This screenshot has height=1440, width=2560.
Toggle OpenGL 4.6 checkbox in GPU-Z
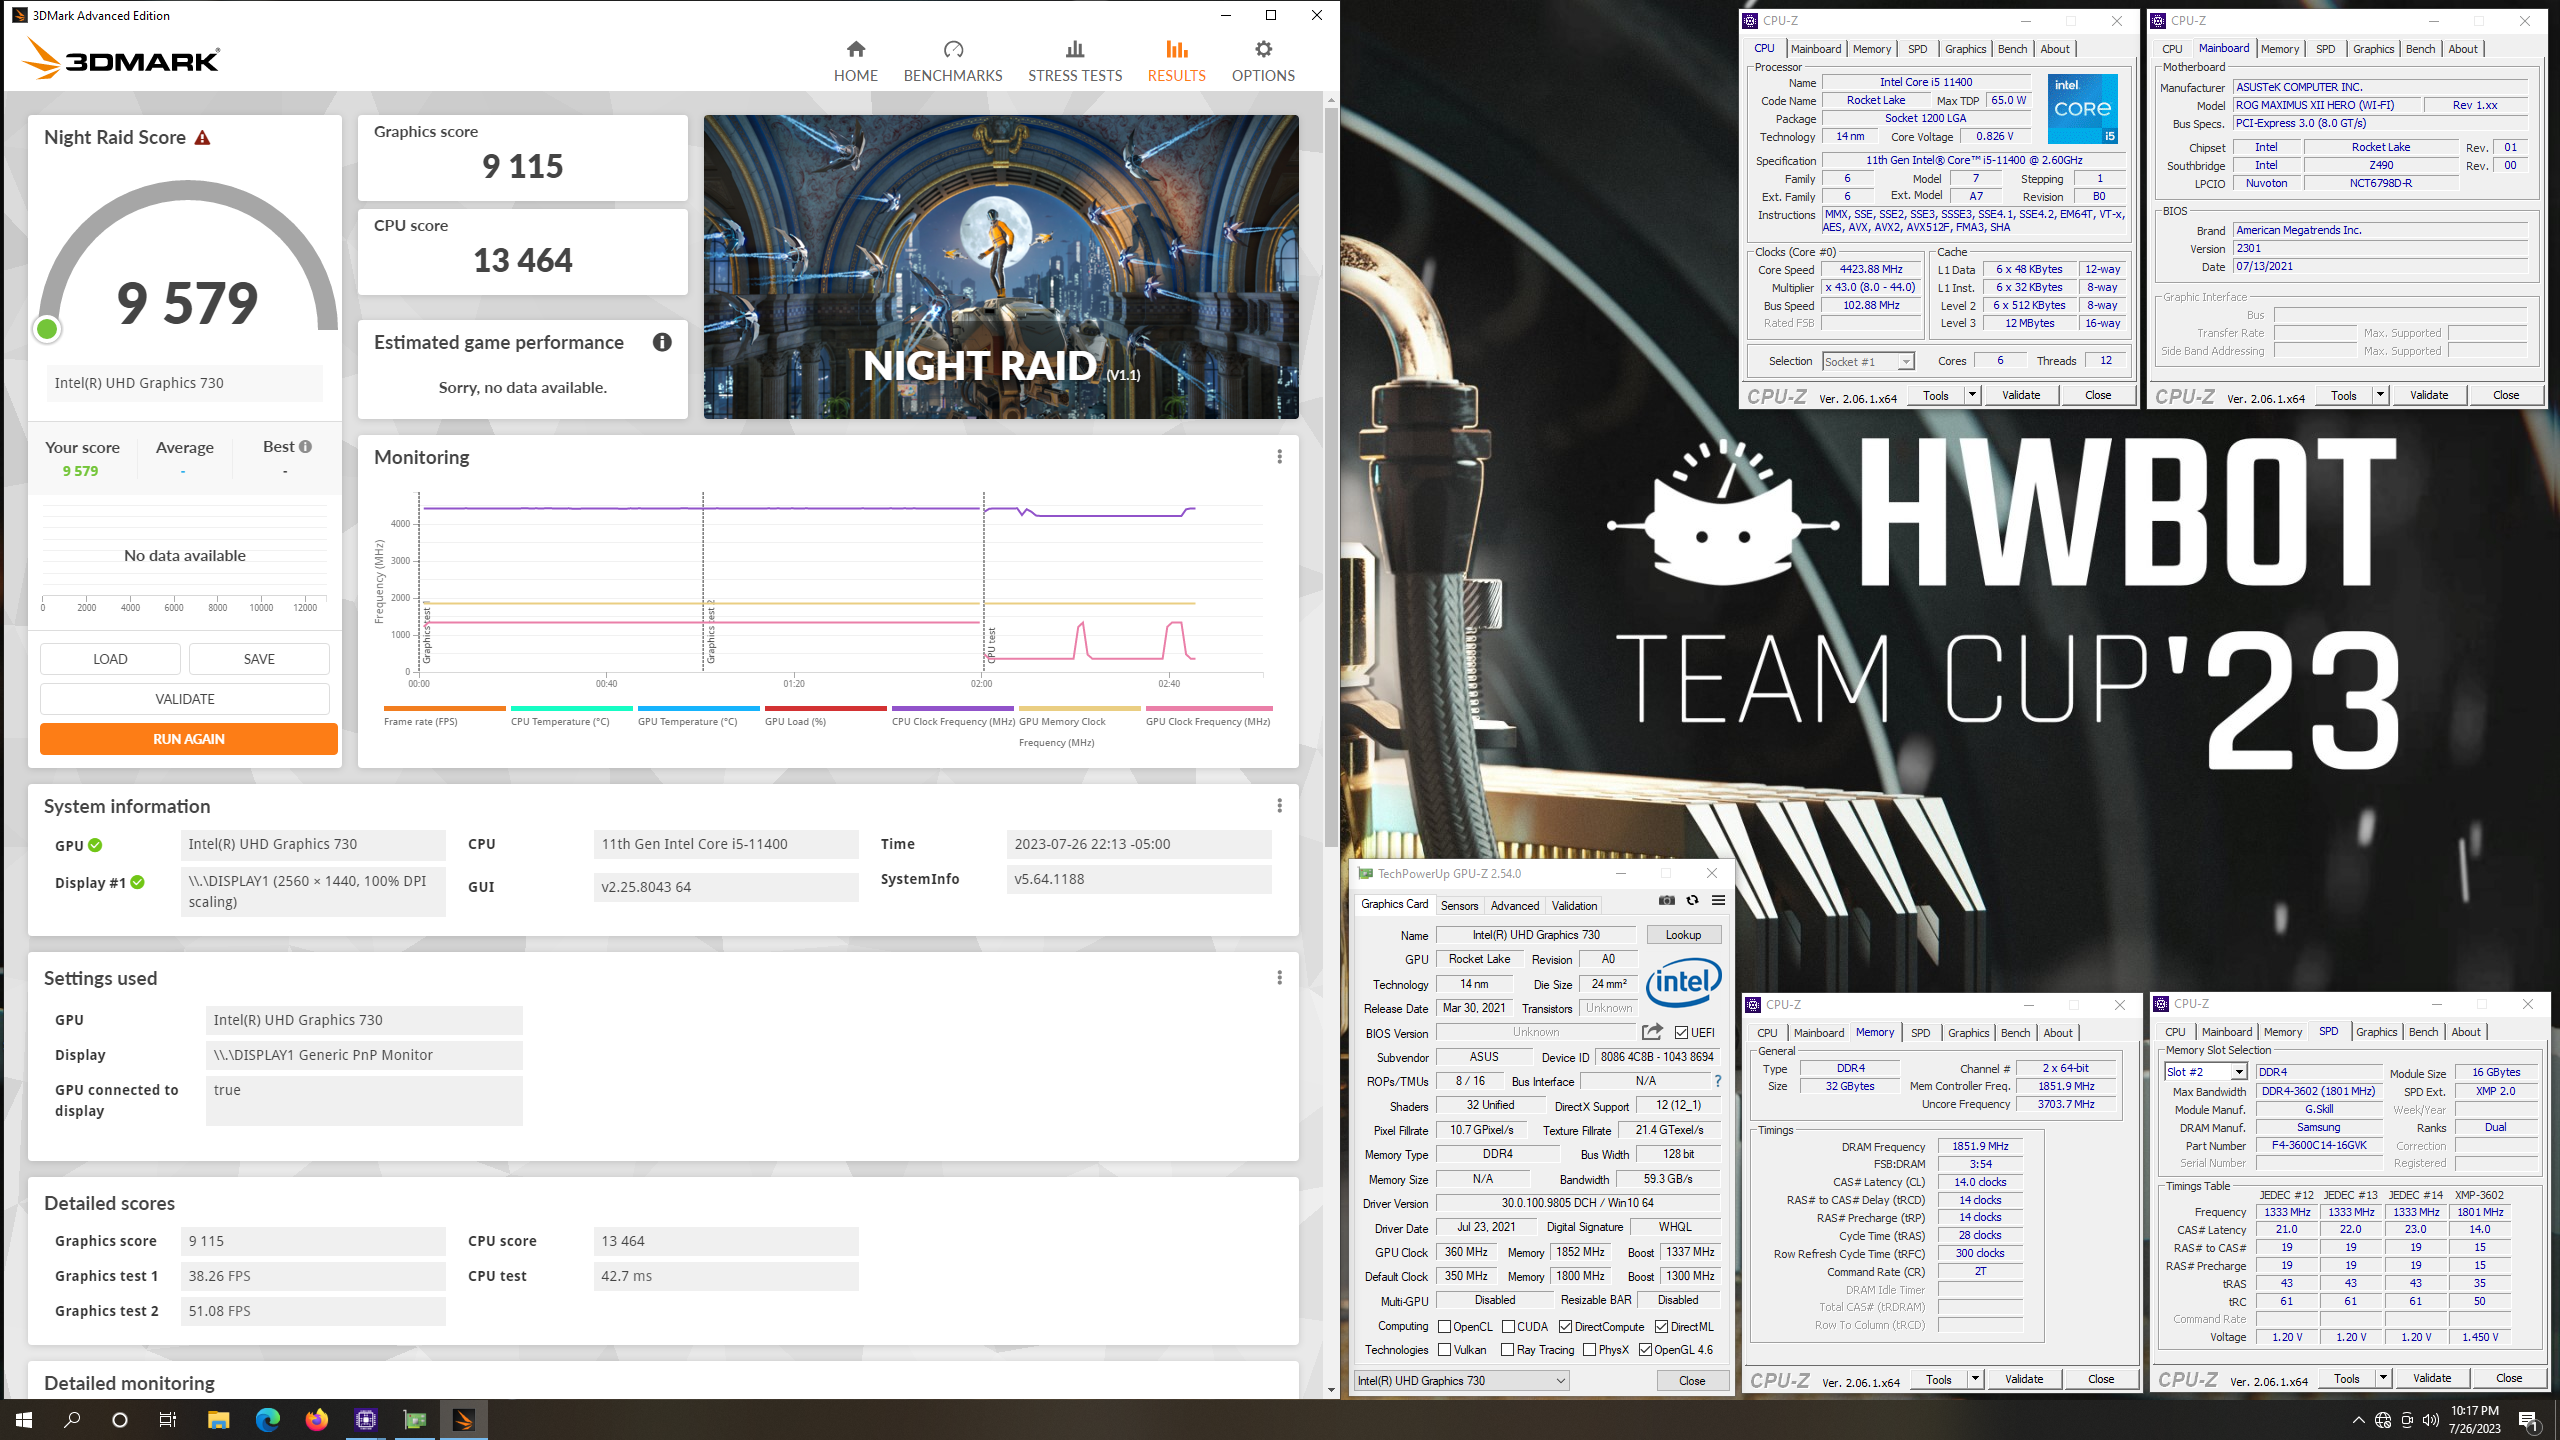[x=1645, y=1350]
